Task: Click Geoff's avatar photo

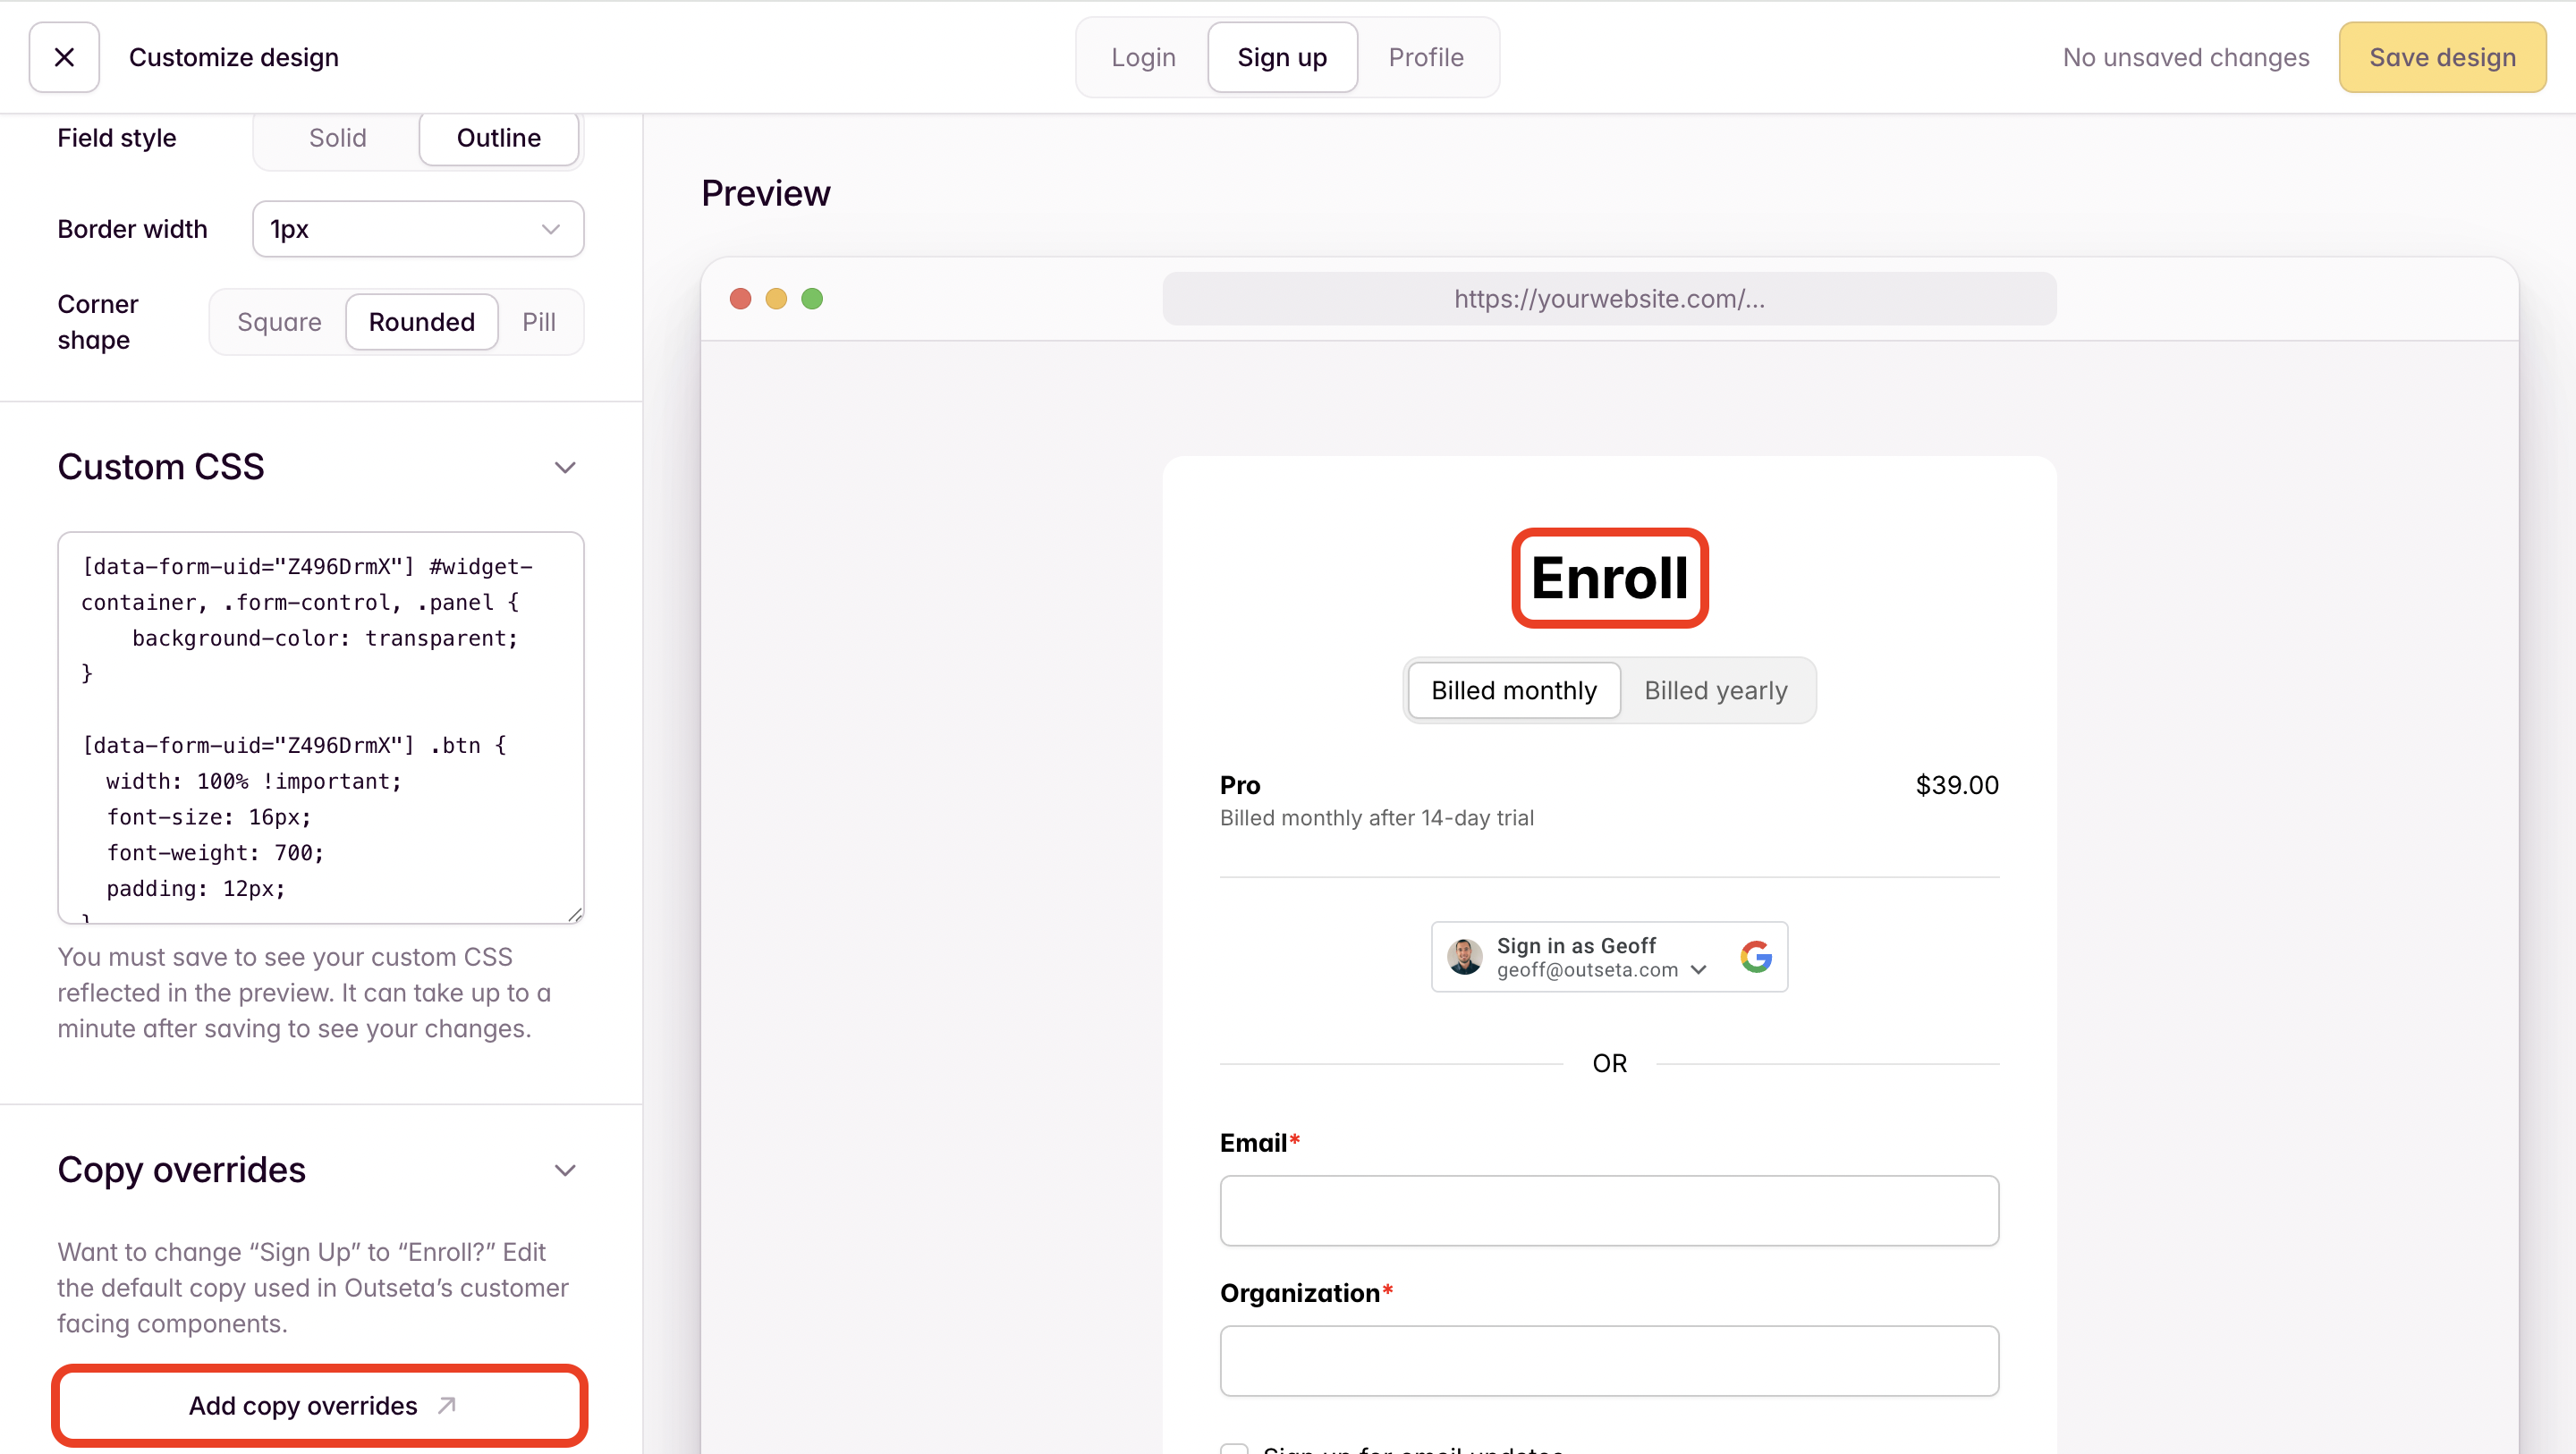Action: (x=1465, y=957)
